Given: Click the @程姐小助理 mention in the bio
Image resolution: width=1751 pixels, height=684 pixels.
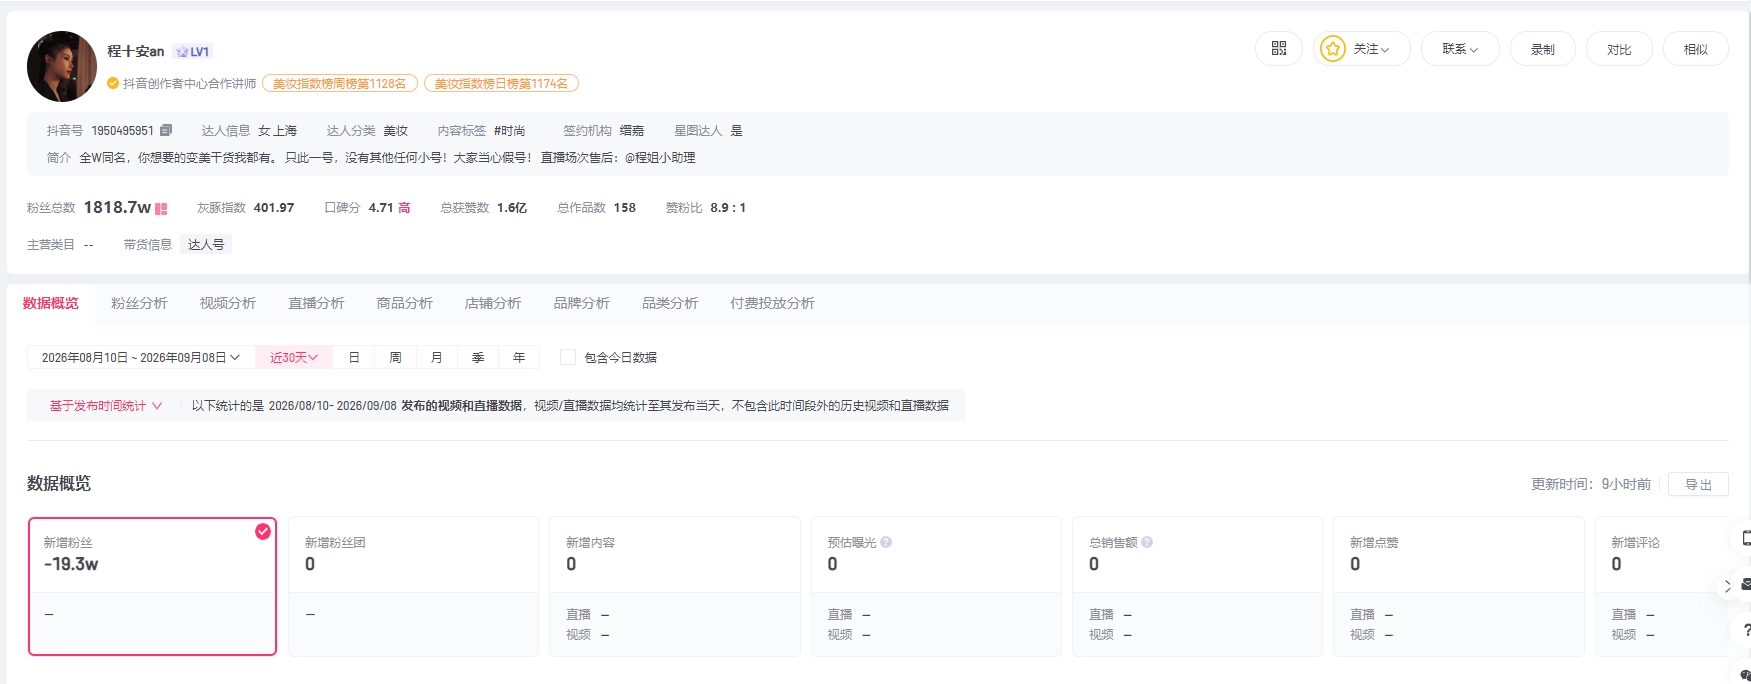Looking at the screenshot, I should click(x=660, y=158).
